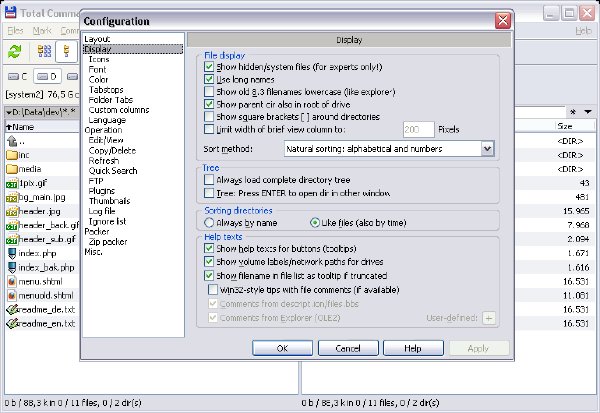Select Misc. in the configuration list

[x=93, y=251]
